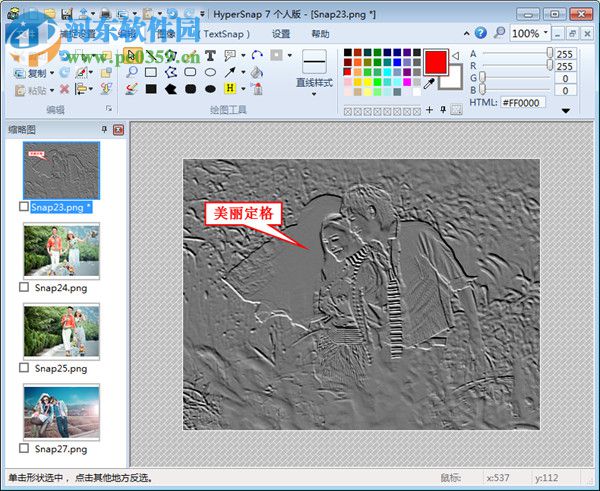
Task: Select the outline polygon tool
Action: (x=171, y=72)
